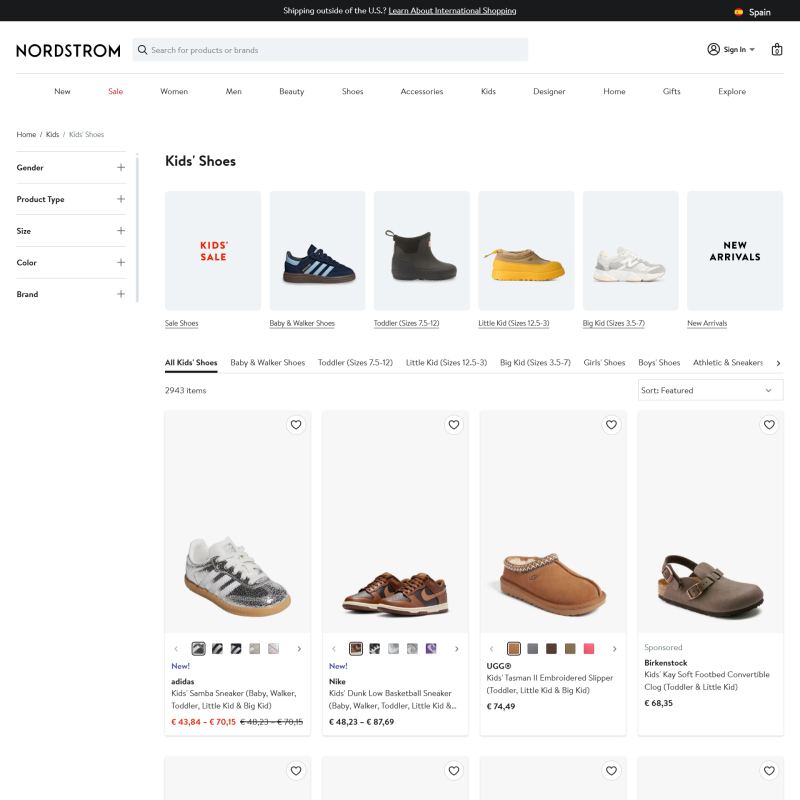800x800 pixels.
Task: Open the New Balance Big Kid shoe tile
Action: point(631,251)
